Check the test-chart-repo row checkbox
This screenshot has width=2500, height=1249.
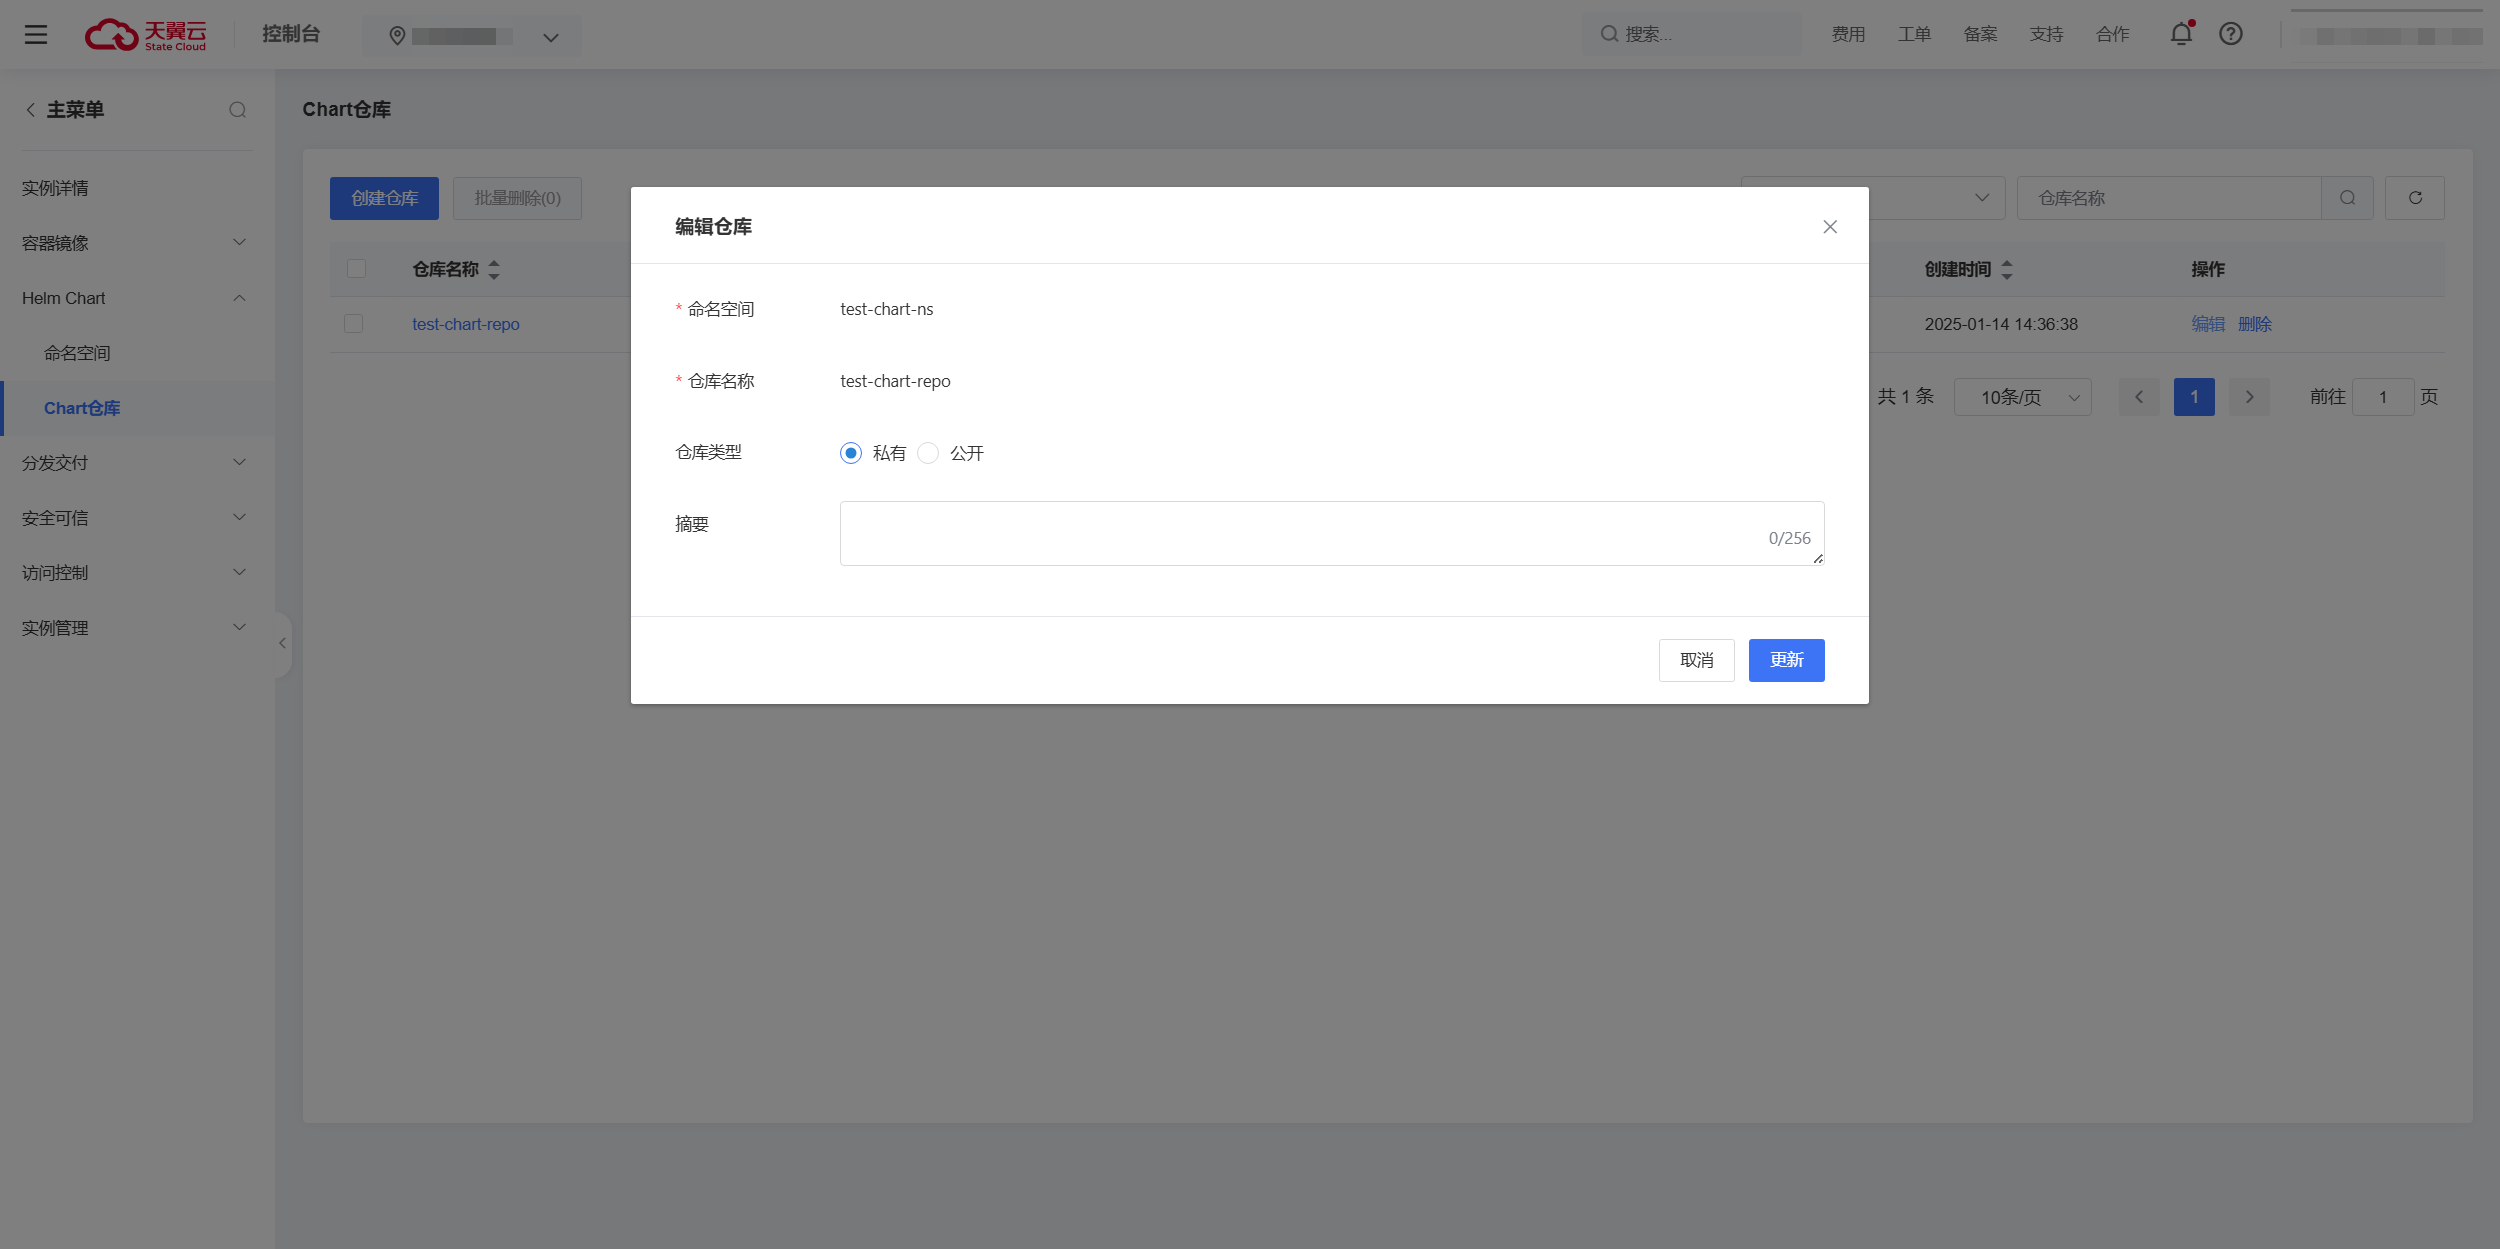(353, 324)
